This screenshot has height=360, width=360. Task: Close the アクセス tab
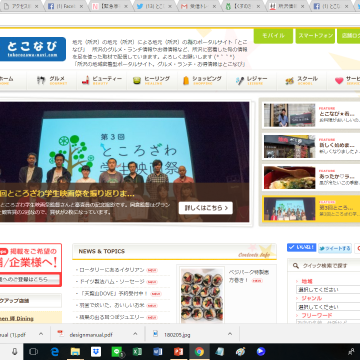coord(37,6)
